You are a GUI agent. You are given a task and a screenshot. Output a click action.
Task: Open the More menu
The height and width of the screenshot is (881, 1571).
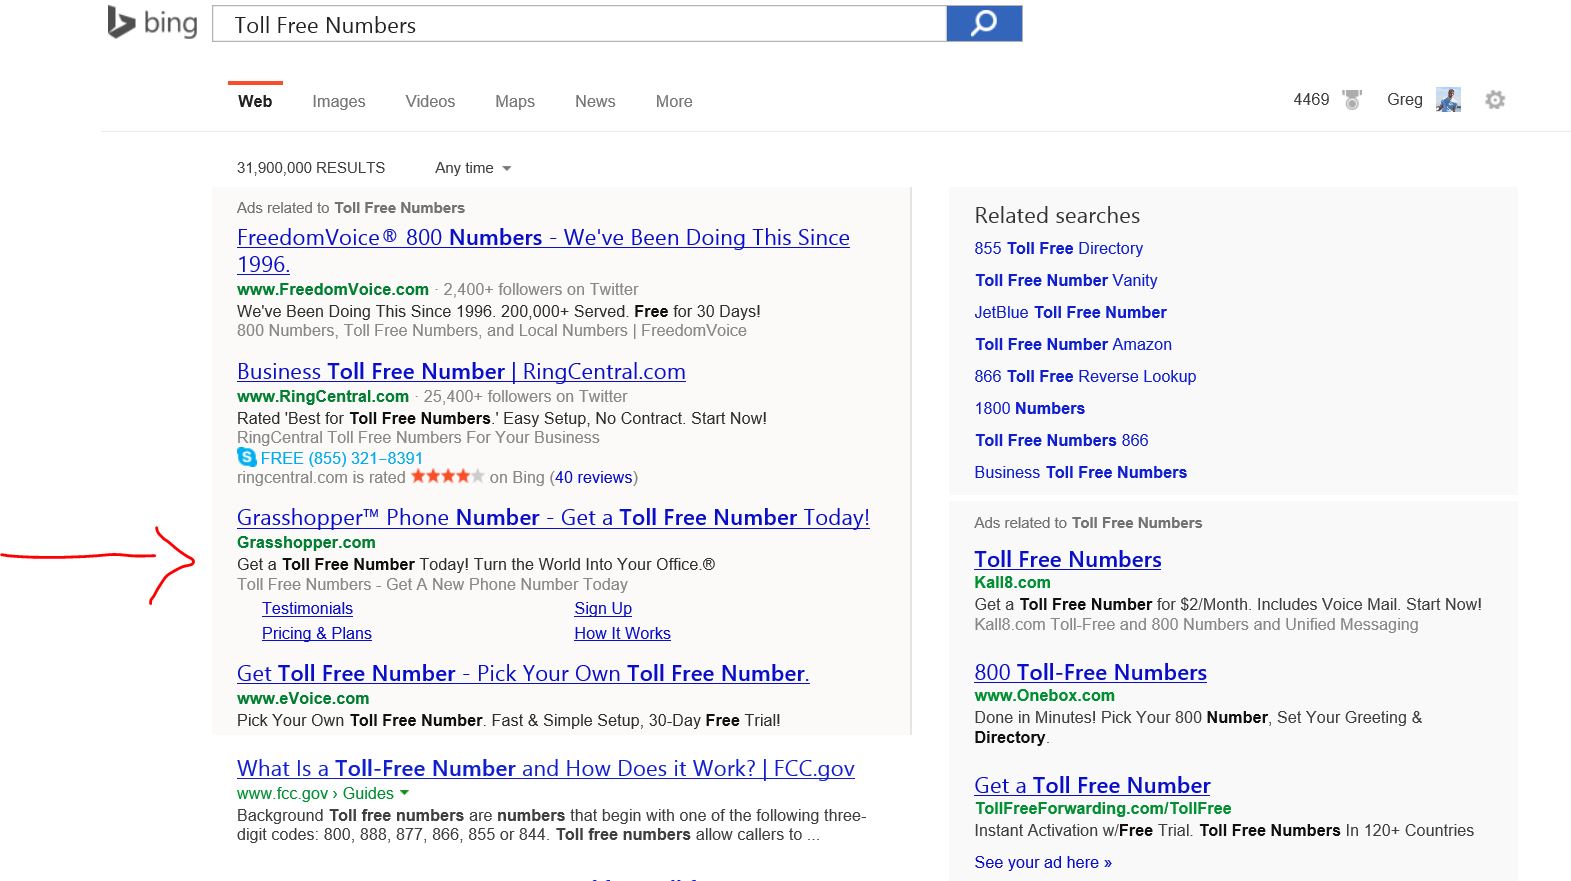[x=674, y=101]
